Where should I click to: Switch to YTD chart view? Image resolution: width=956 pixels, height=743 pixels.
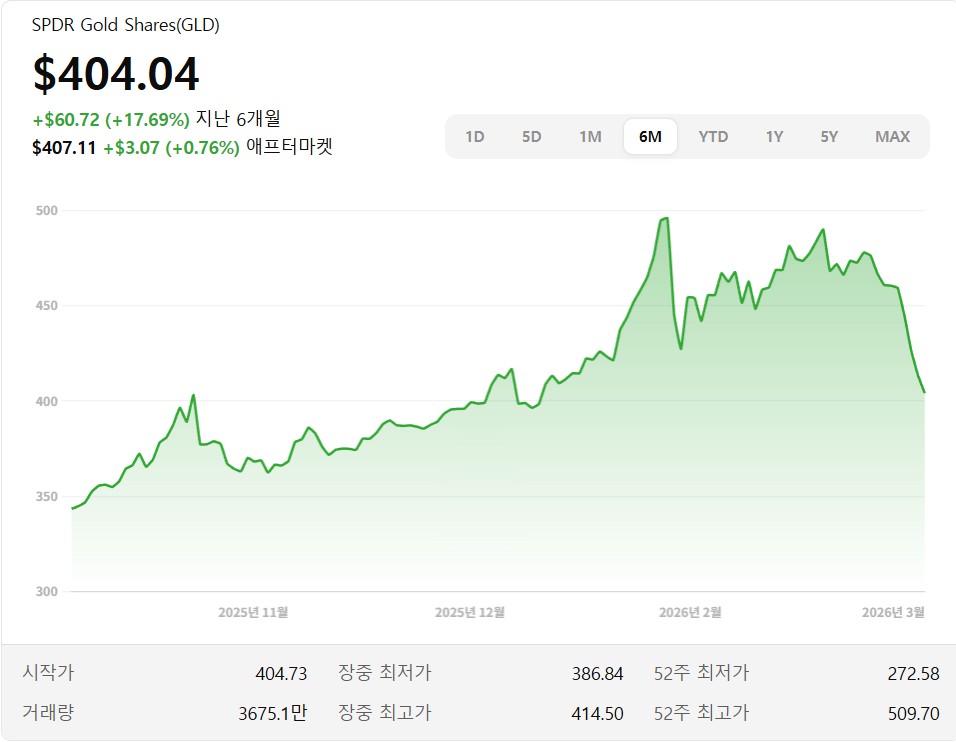click(713, 137)
